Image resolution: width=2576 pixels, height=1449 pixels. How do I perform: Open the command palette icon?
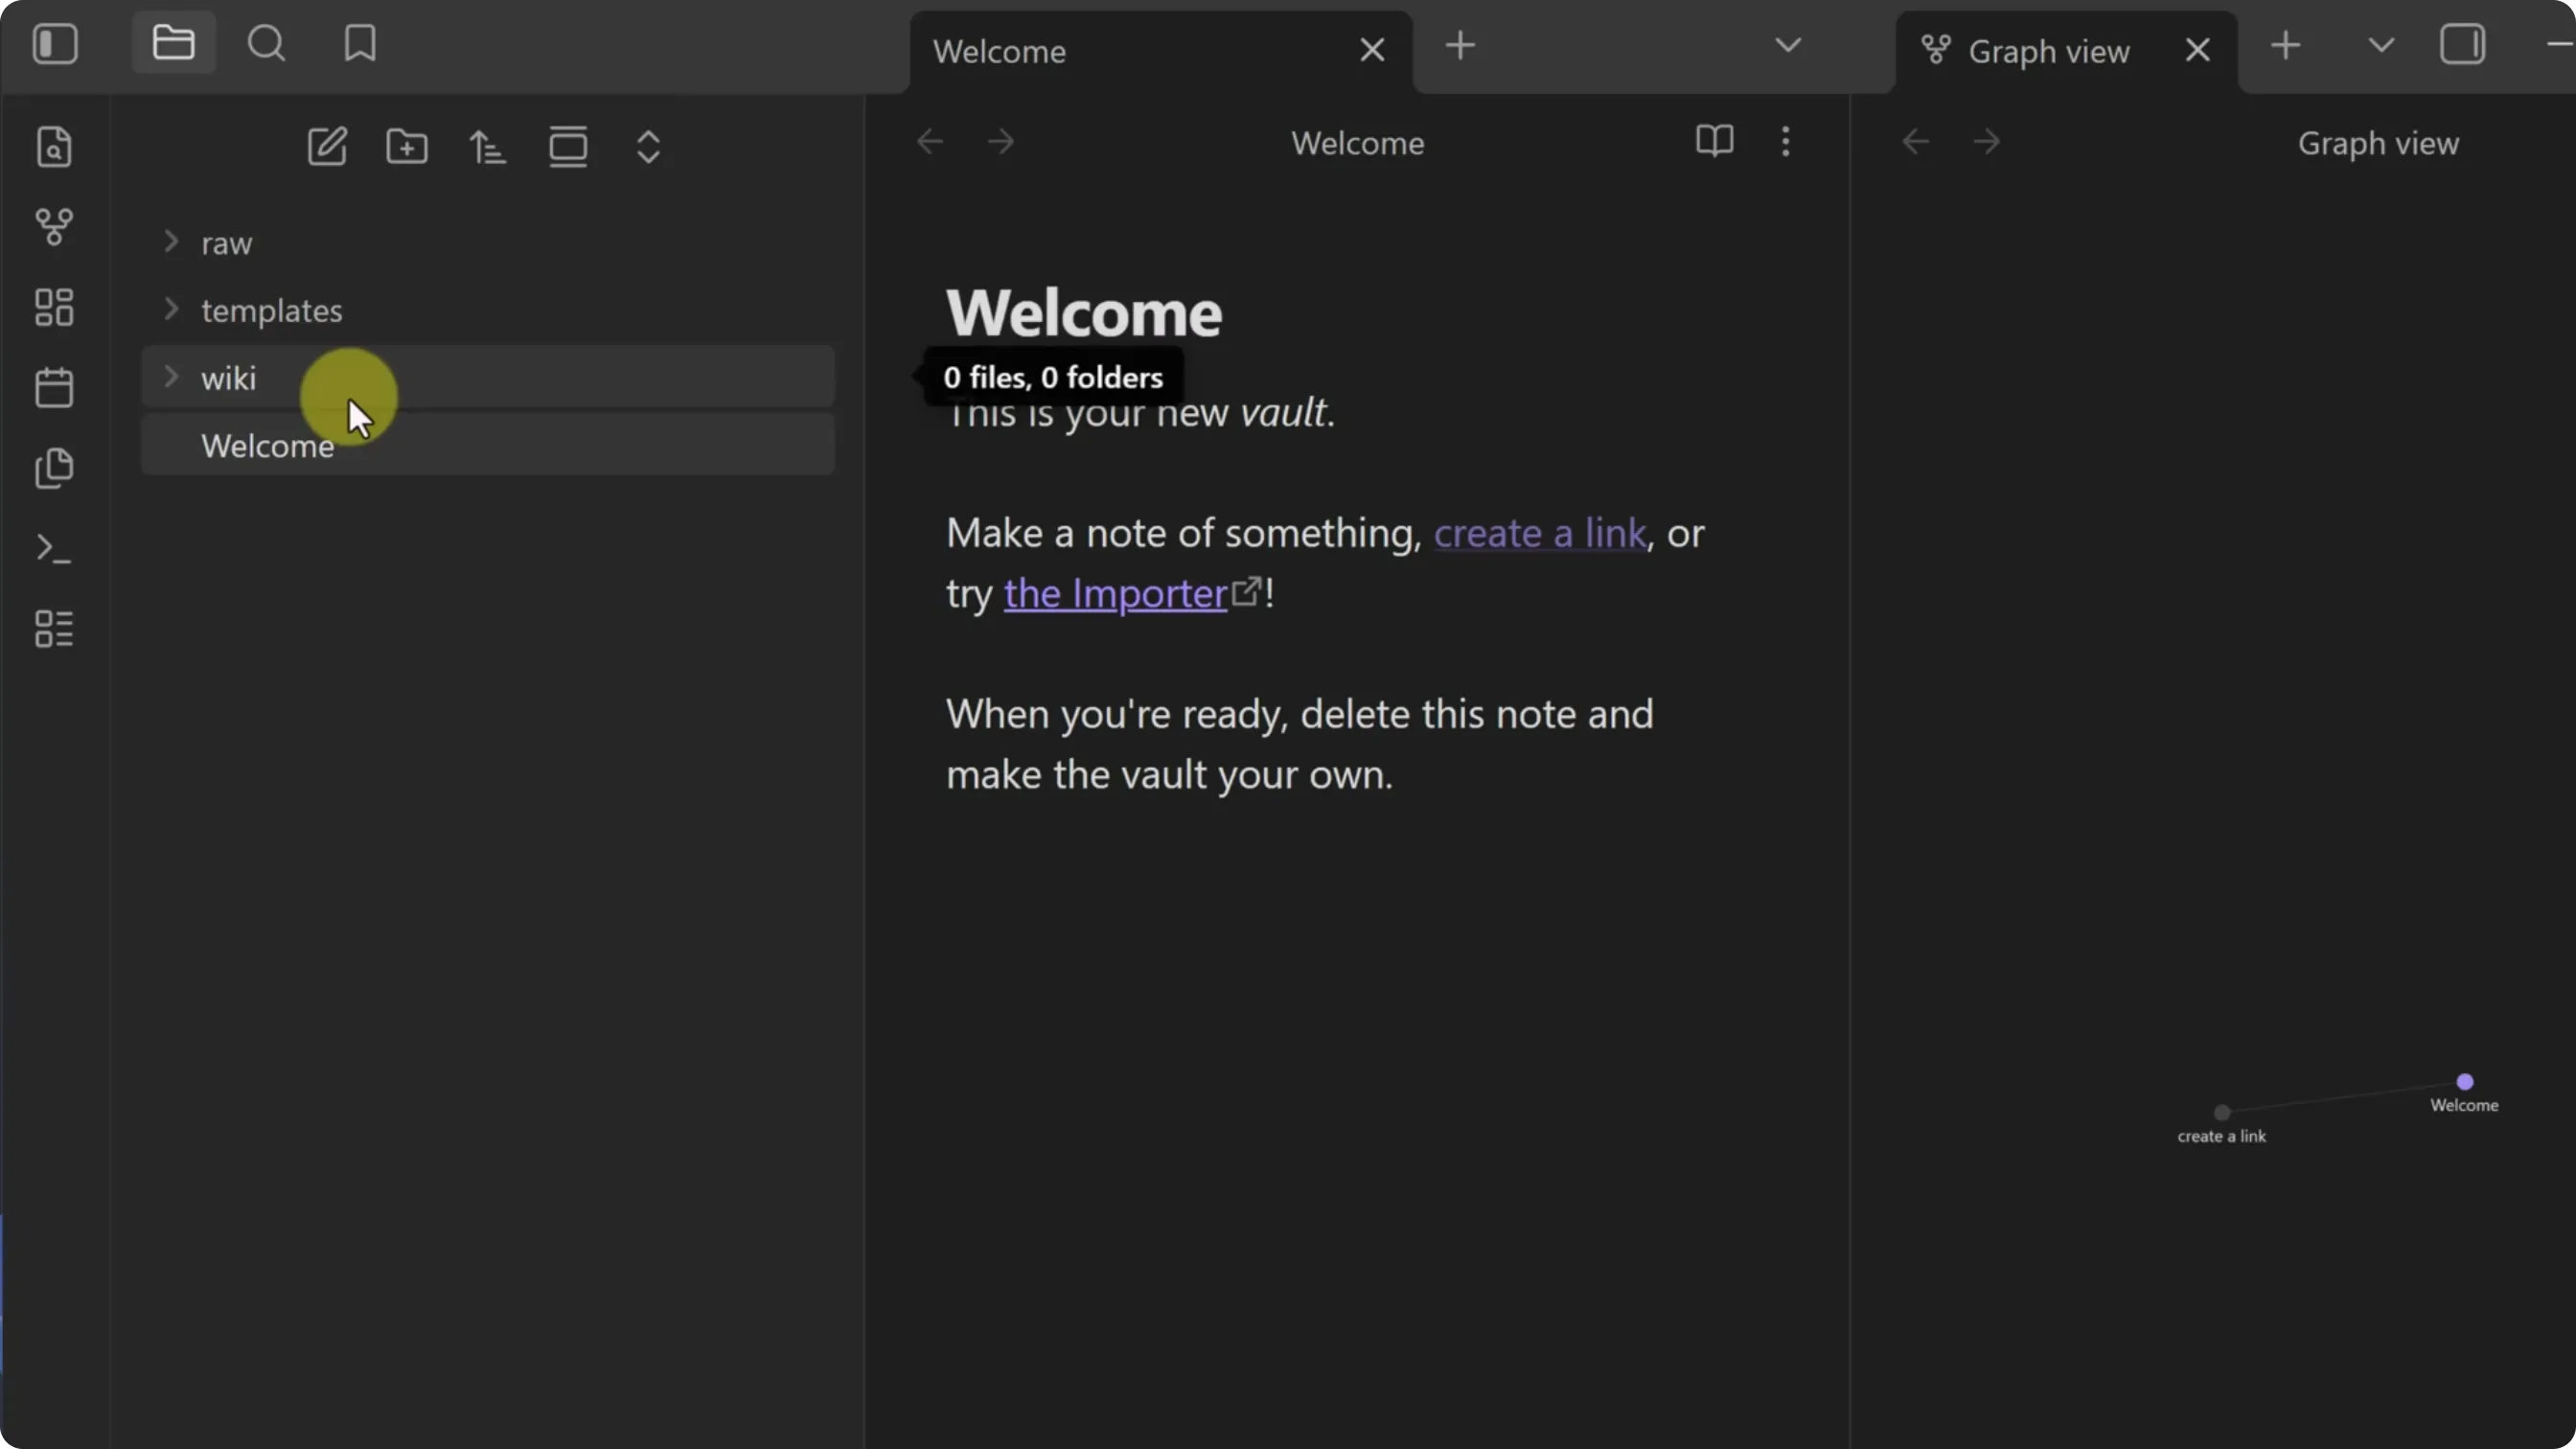coord(54,549)
